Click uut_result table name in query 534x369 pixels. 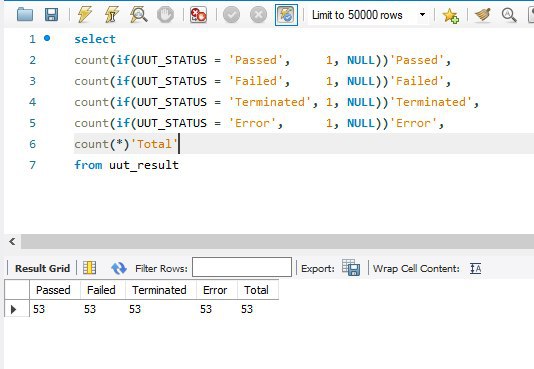click(x=144, y=165)
